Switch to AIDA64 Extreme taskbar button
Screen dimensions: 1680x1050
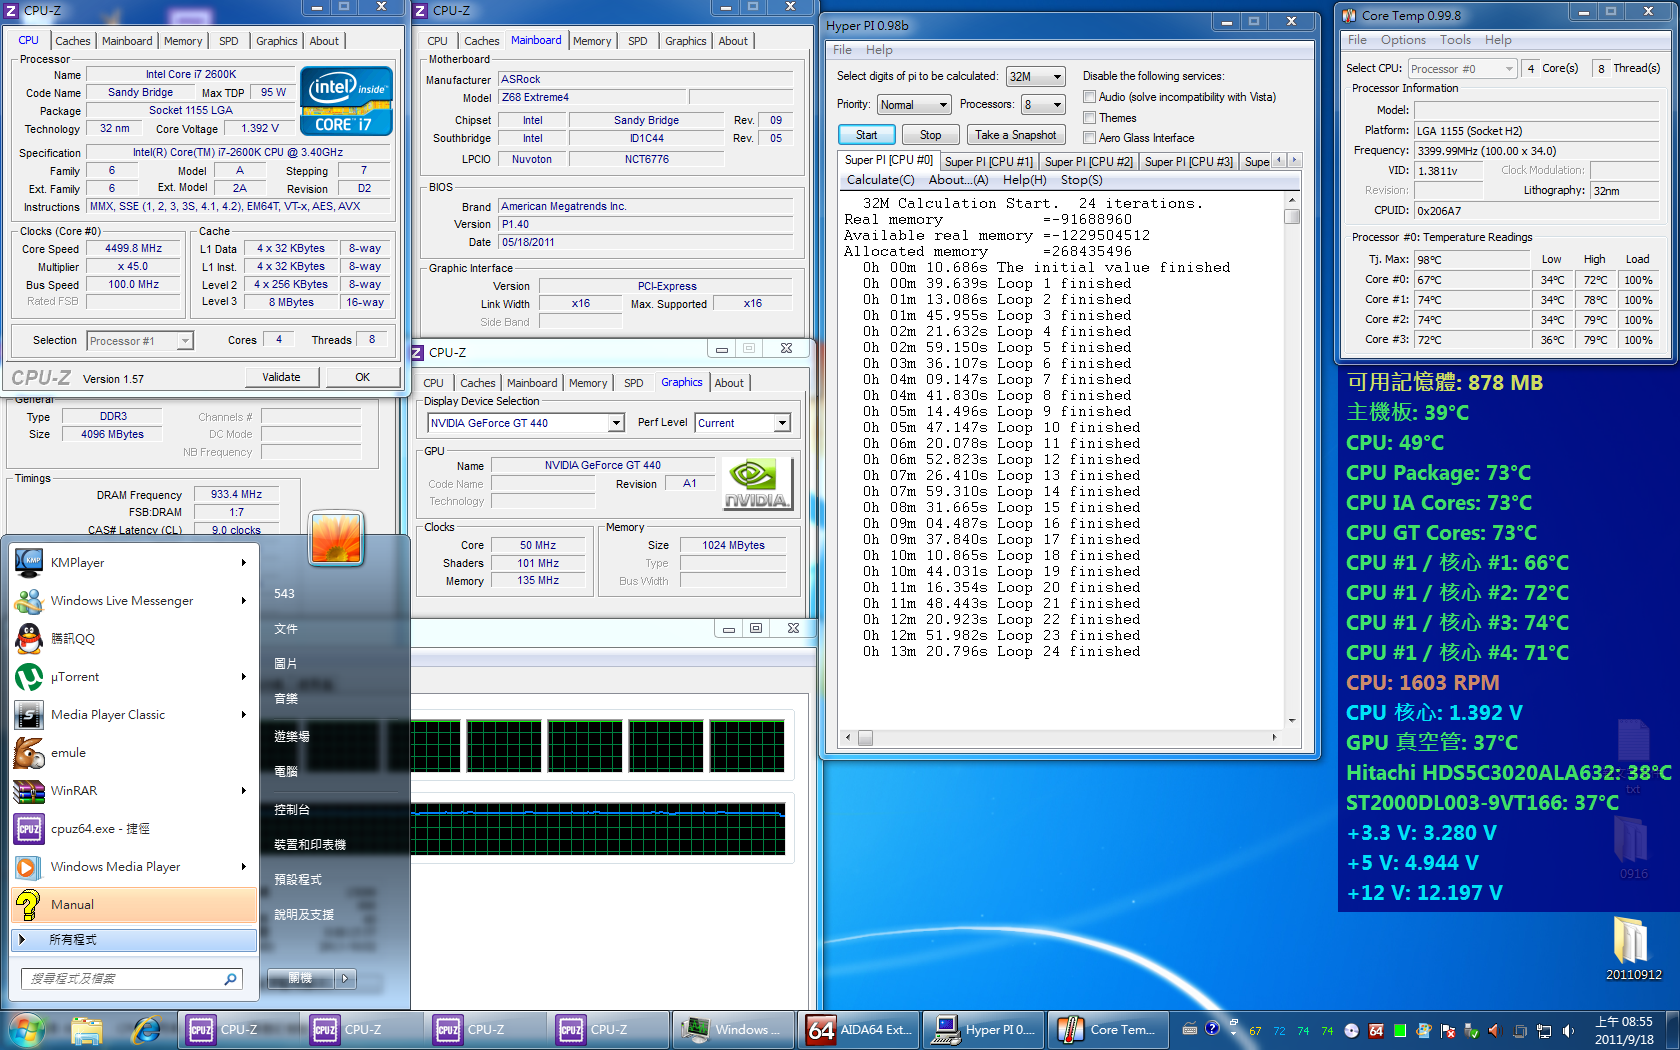[x=860, y=1030]
